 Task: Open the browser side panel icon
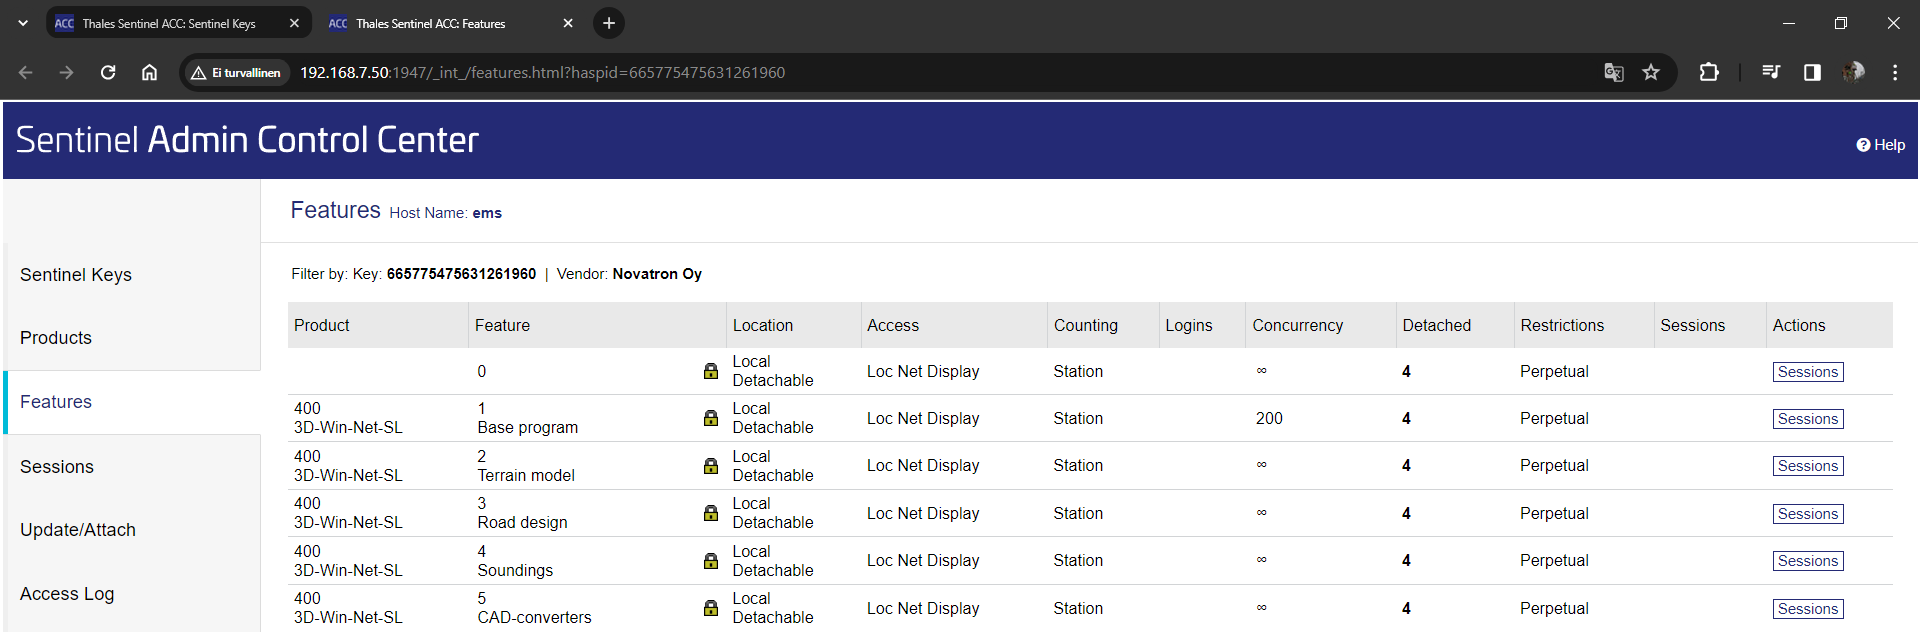(1812, 72)
